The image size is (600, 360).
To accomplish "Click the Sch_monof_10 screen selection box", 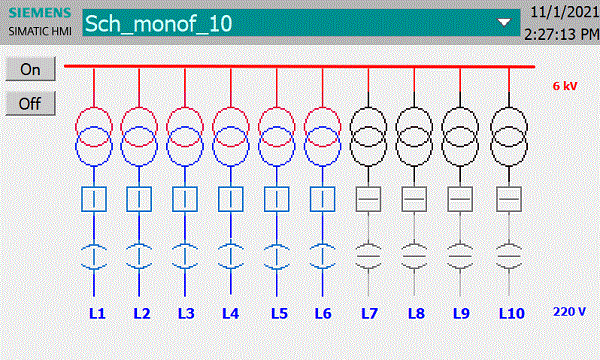I will (301, 23).
